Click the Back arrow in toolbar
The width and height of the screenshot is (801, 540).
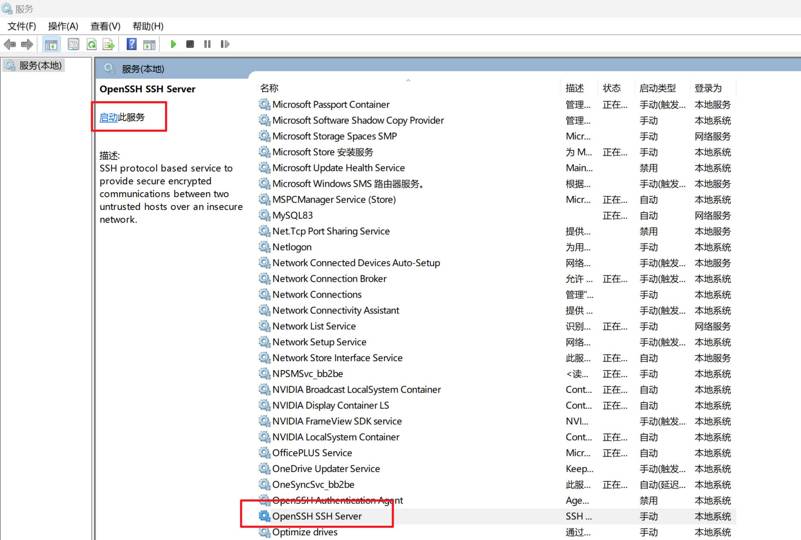tap(10, 44)
